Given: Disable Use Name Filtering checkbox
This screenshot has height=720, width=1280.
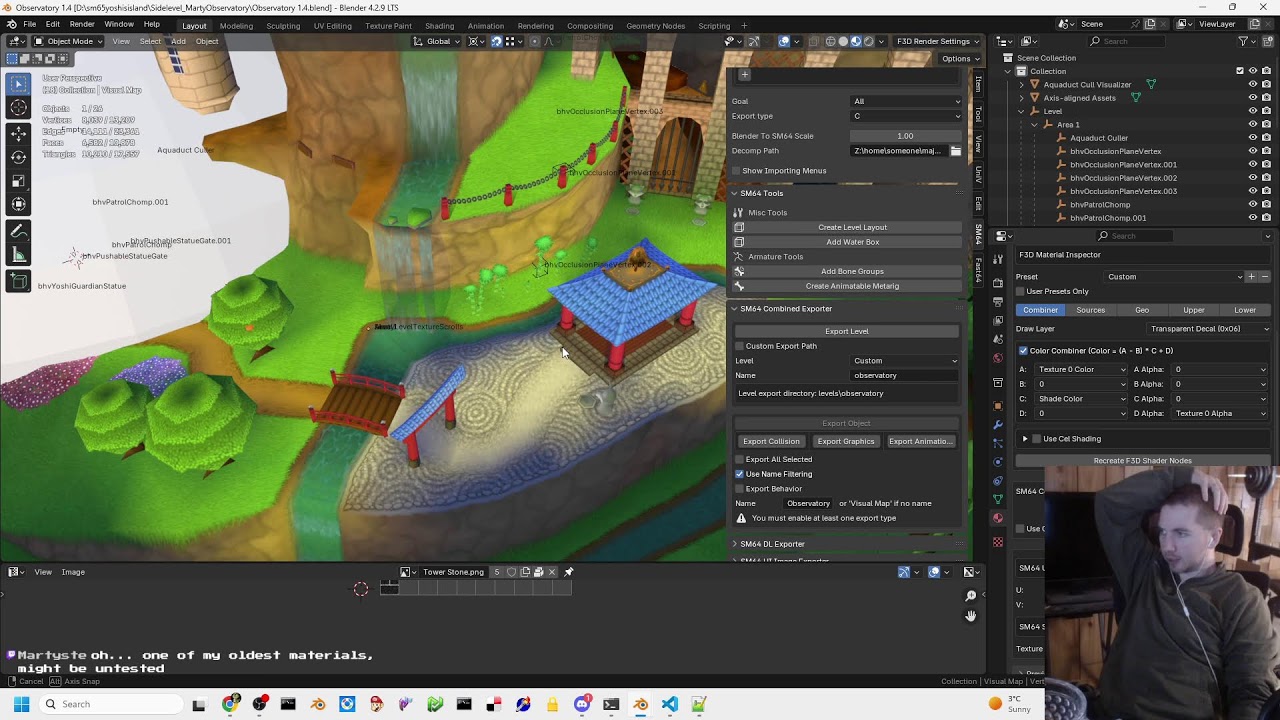Looking at the screenshot, I should click(740, 474).
